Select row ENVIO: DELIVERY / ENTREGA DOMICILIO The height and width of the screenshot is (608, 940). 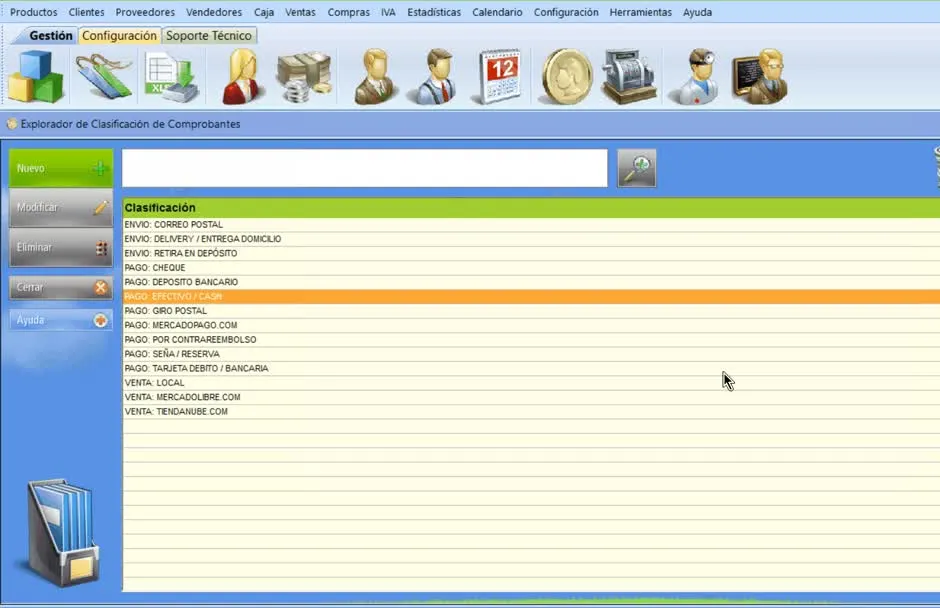pyautogui.click(x=531, y=239)
